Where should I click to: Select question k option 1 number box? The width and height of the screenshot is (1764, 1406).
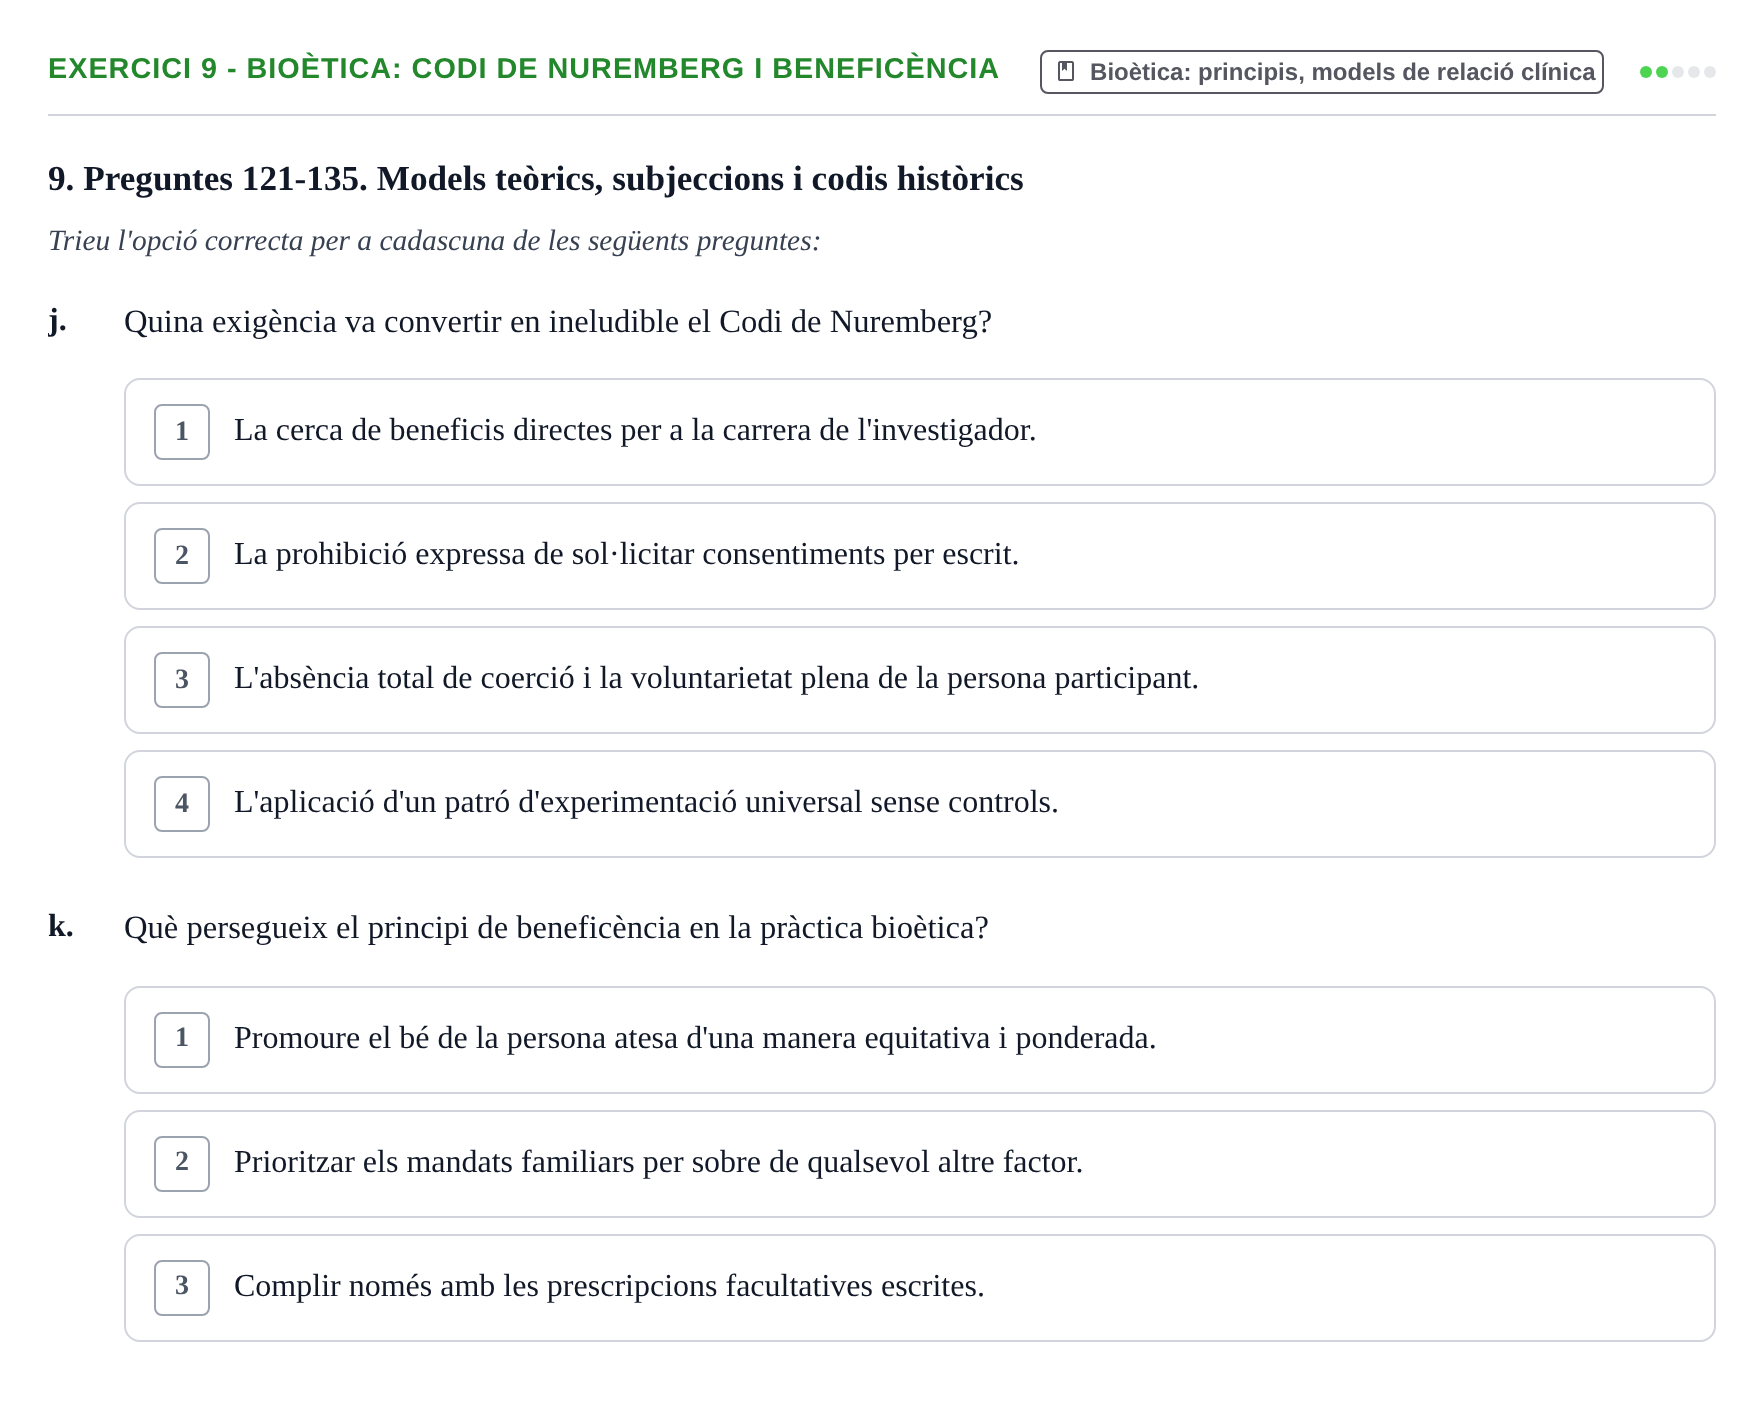pyautogui.click(x=182, y=1040)
